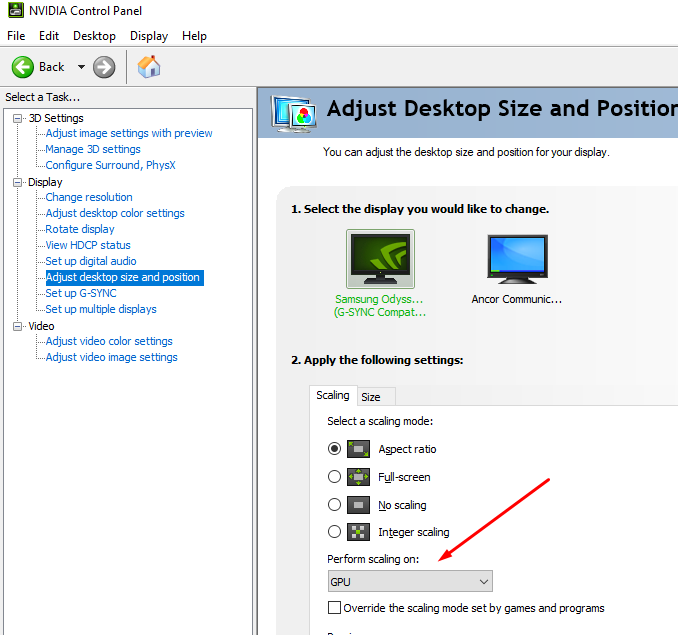The height and width of the screenshot is (635, 678).
Task: Collapse the Display tree node
Action: pos(17,182)
